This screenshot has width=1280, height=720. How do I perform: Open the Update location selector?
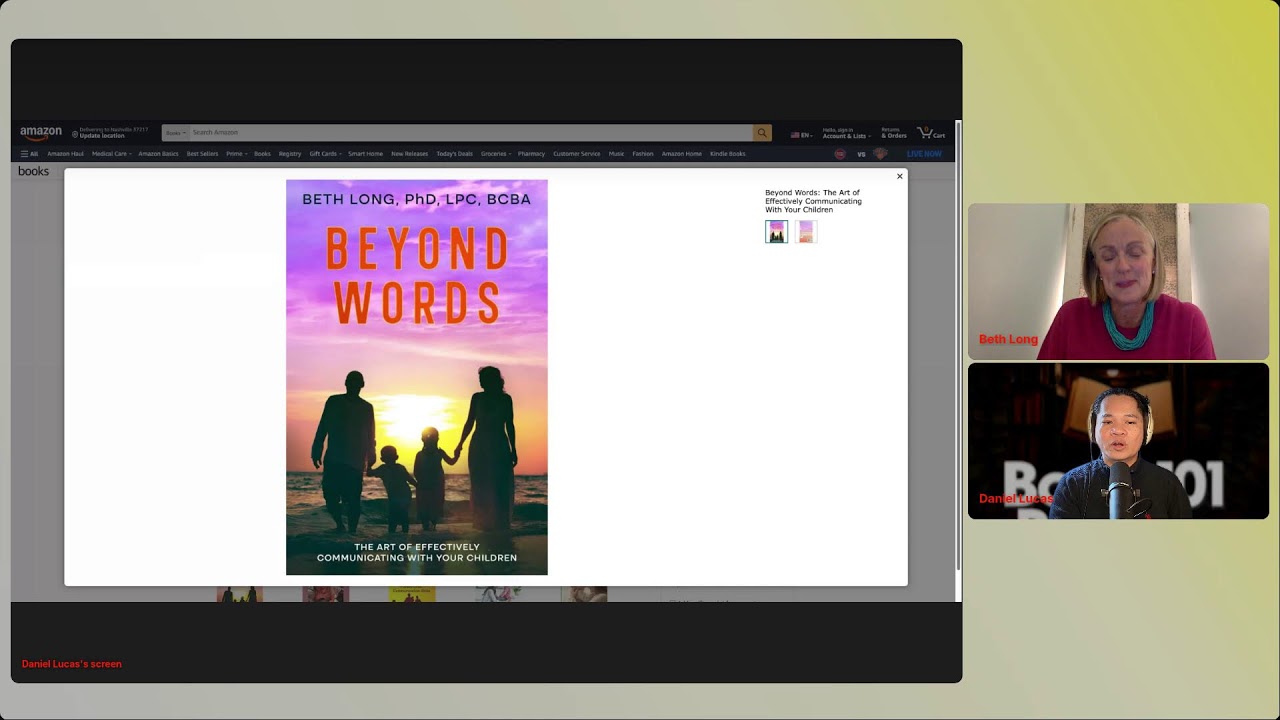pyautogui.click(x=110, y=133)
